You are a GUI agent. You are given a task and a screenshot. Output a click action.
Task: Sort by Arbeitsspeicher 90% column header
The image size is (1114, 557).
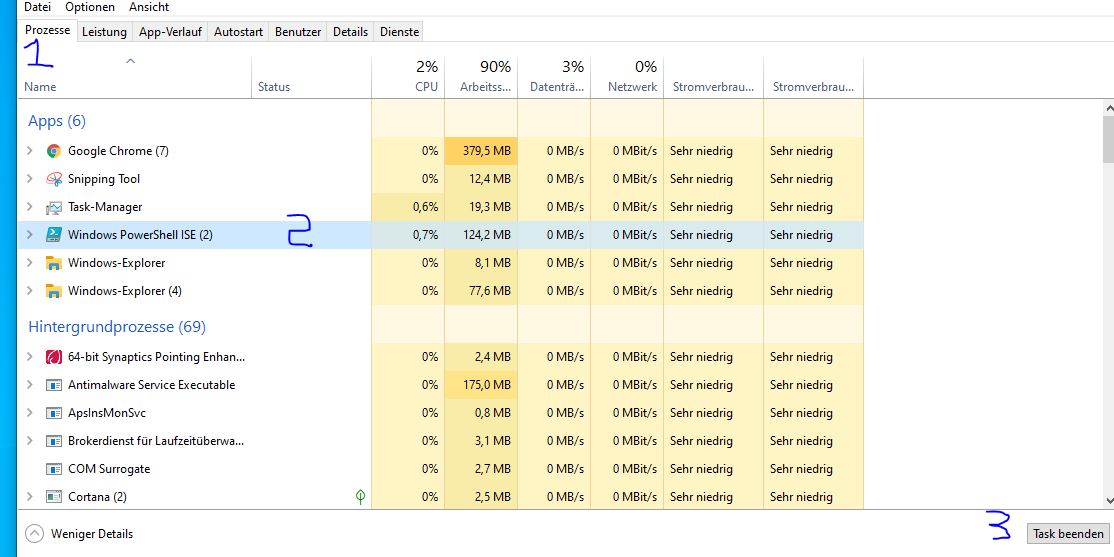(x=481, y=77)
